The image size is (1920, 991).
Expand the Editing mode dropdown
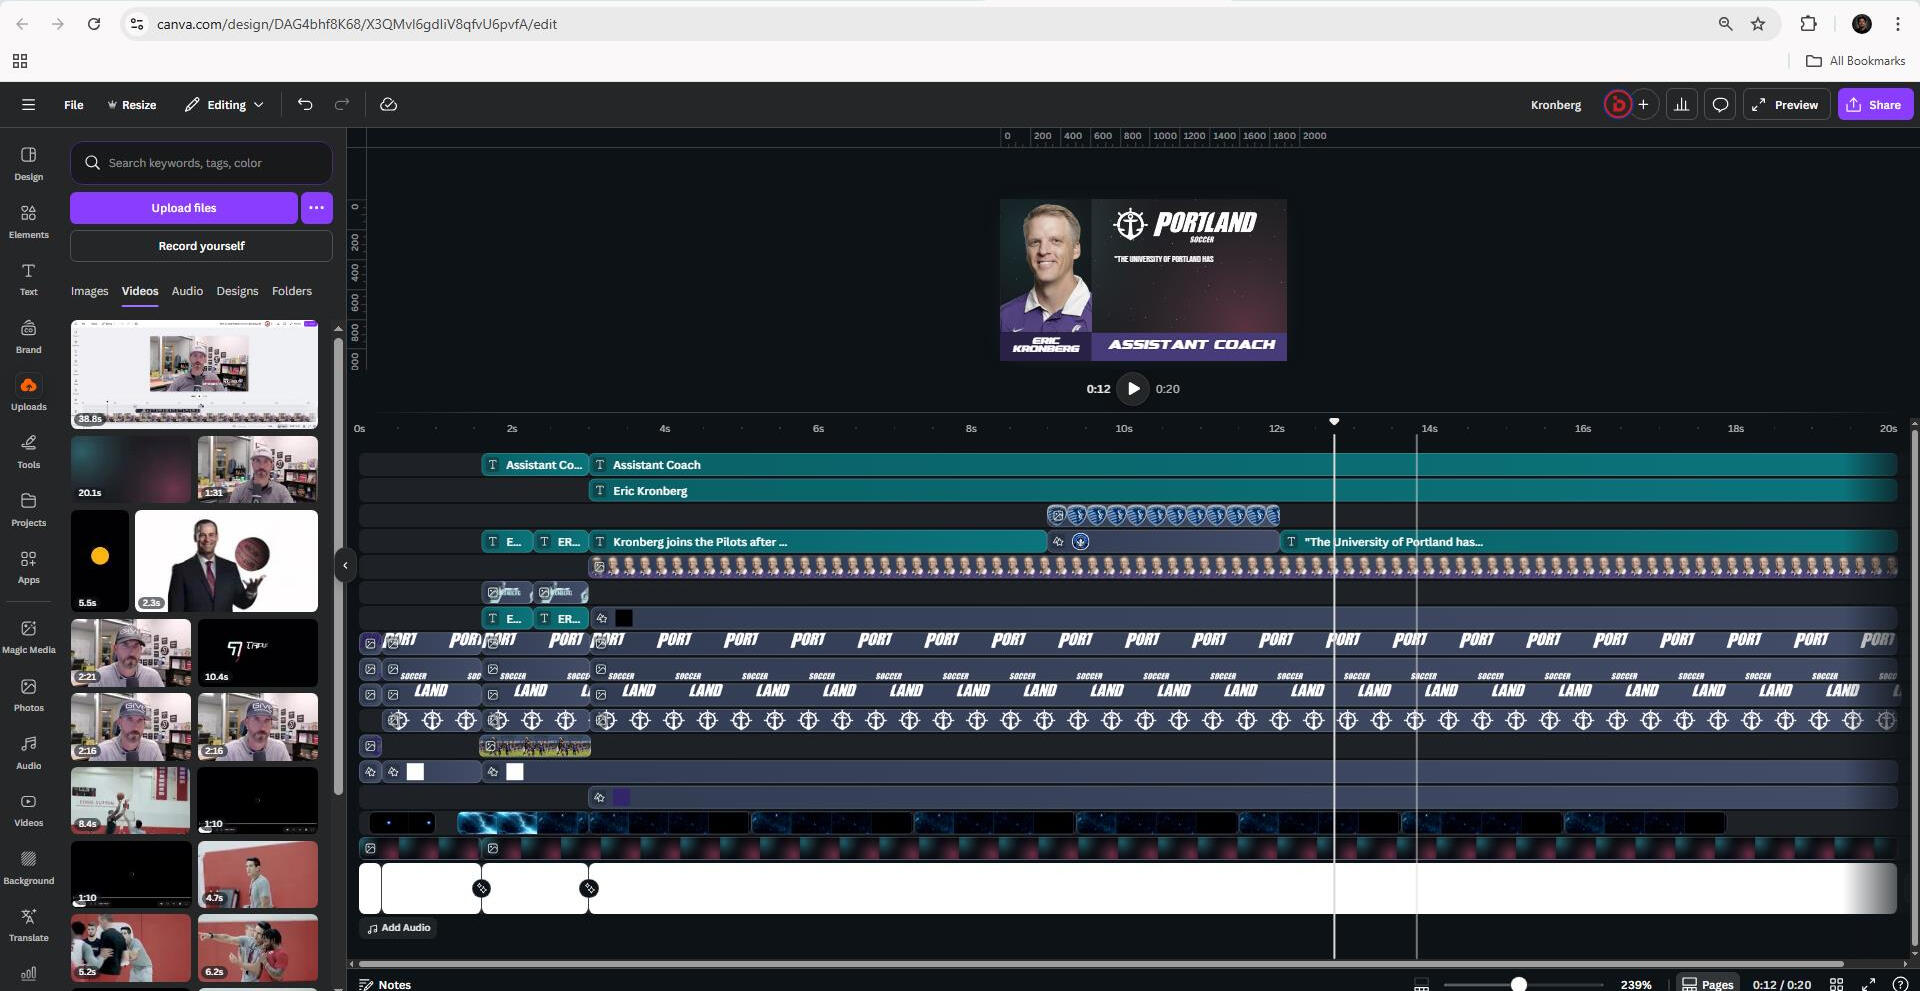[x=225, y=105]
